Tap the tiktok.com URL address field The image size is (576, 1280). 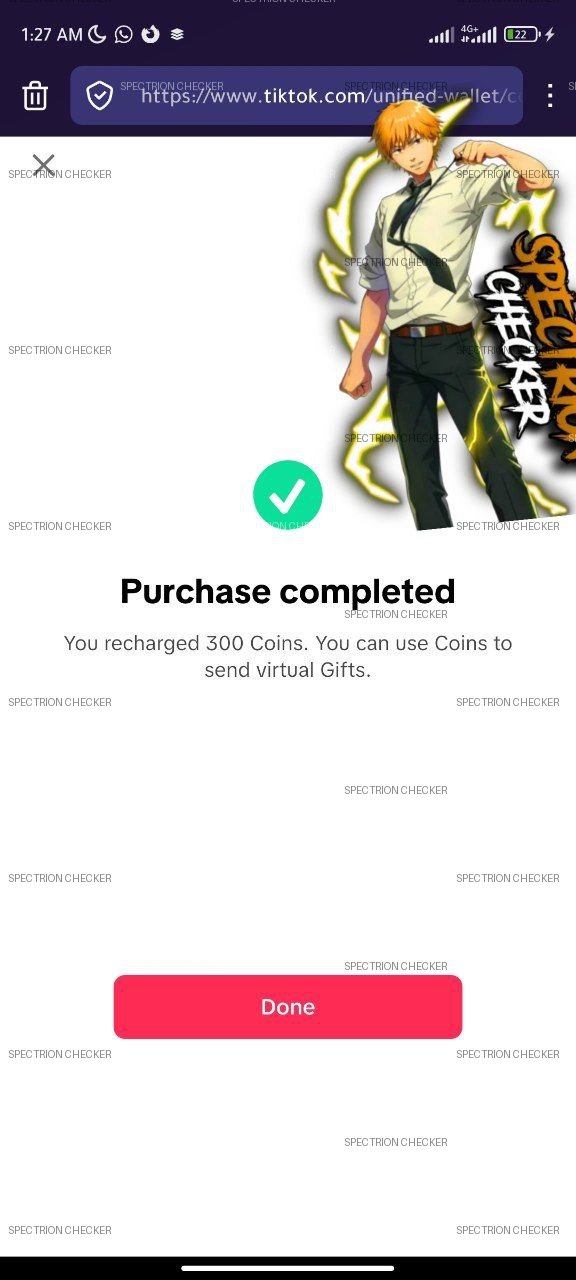[x=297, y=96]
